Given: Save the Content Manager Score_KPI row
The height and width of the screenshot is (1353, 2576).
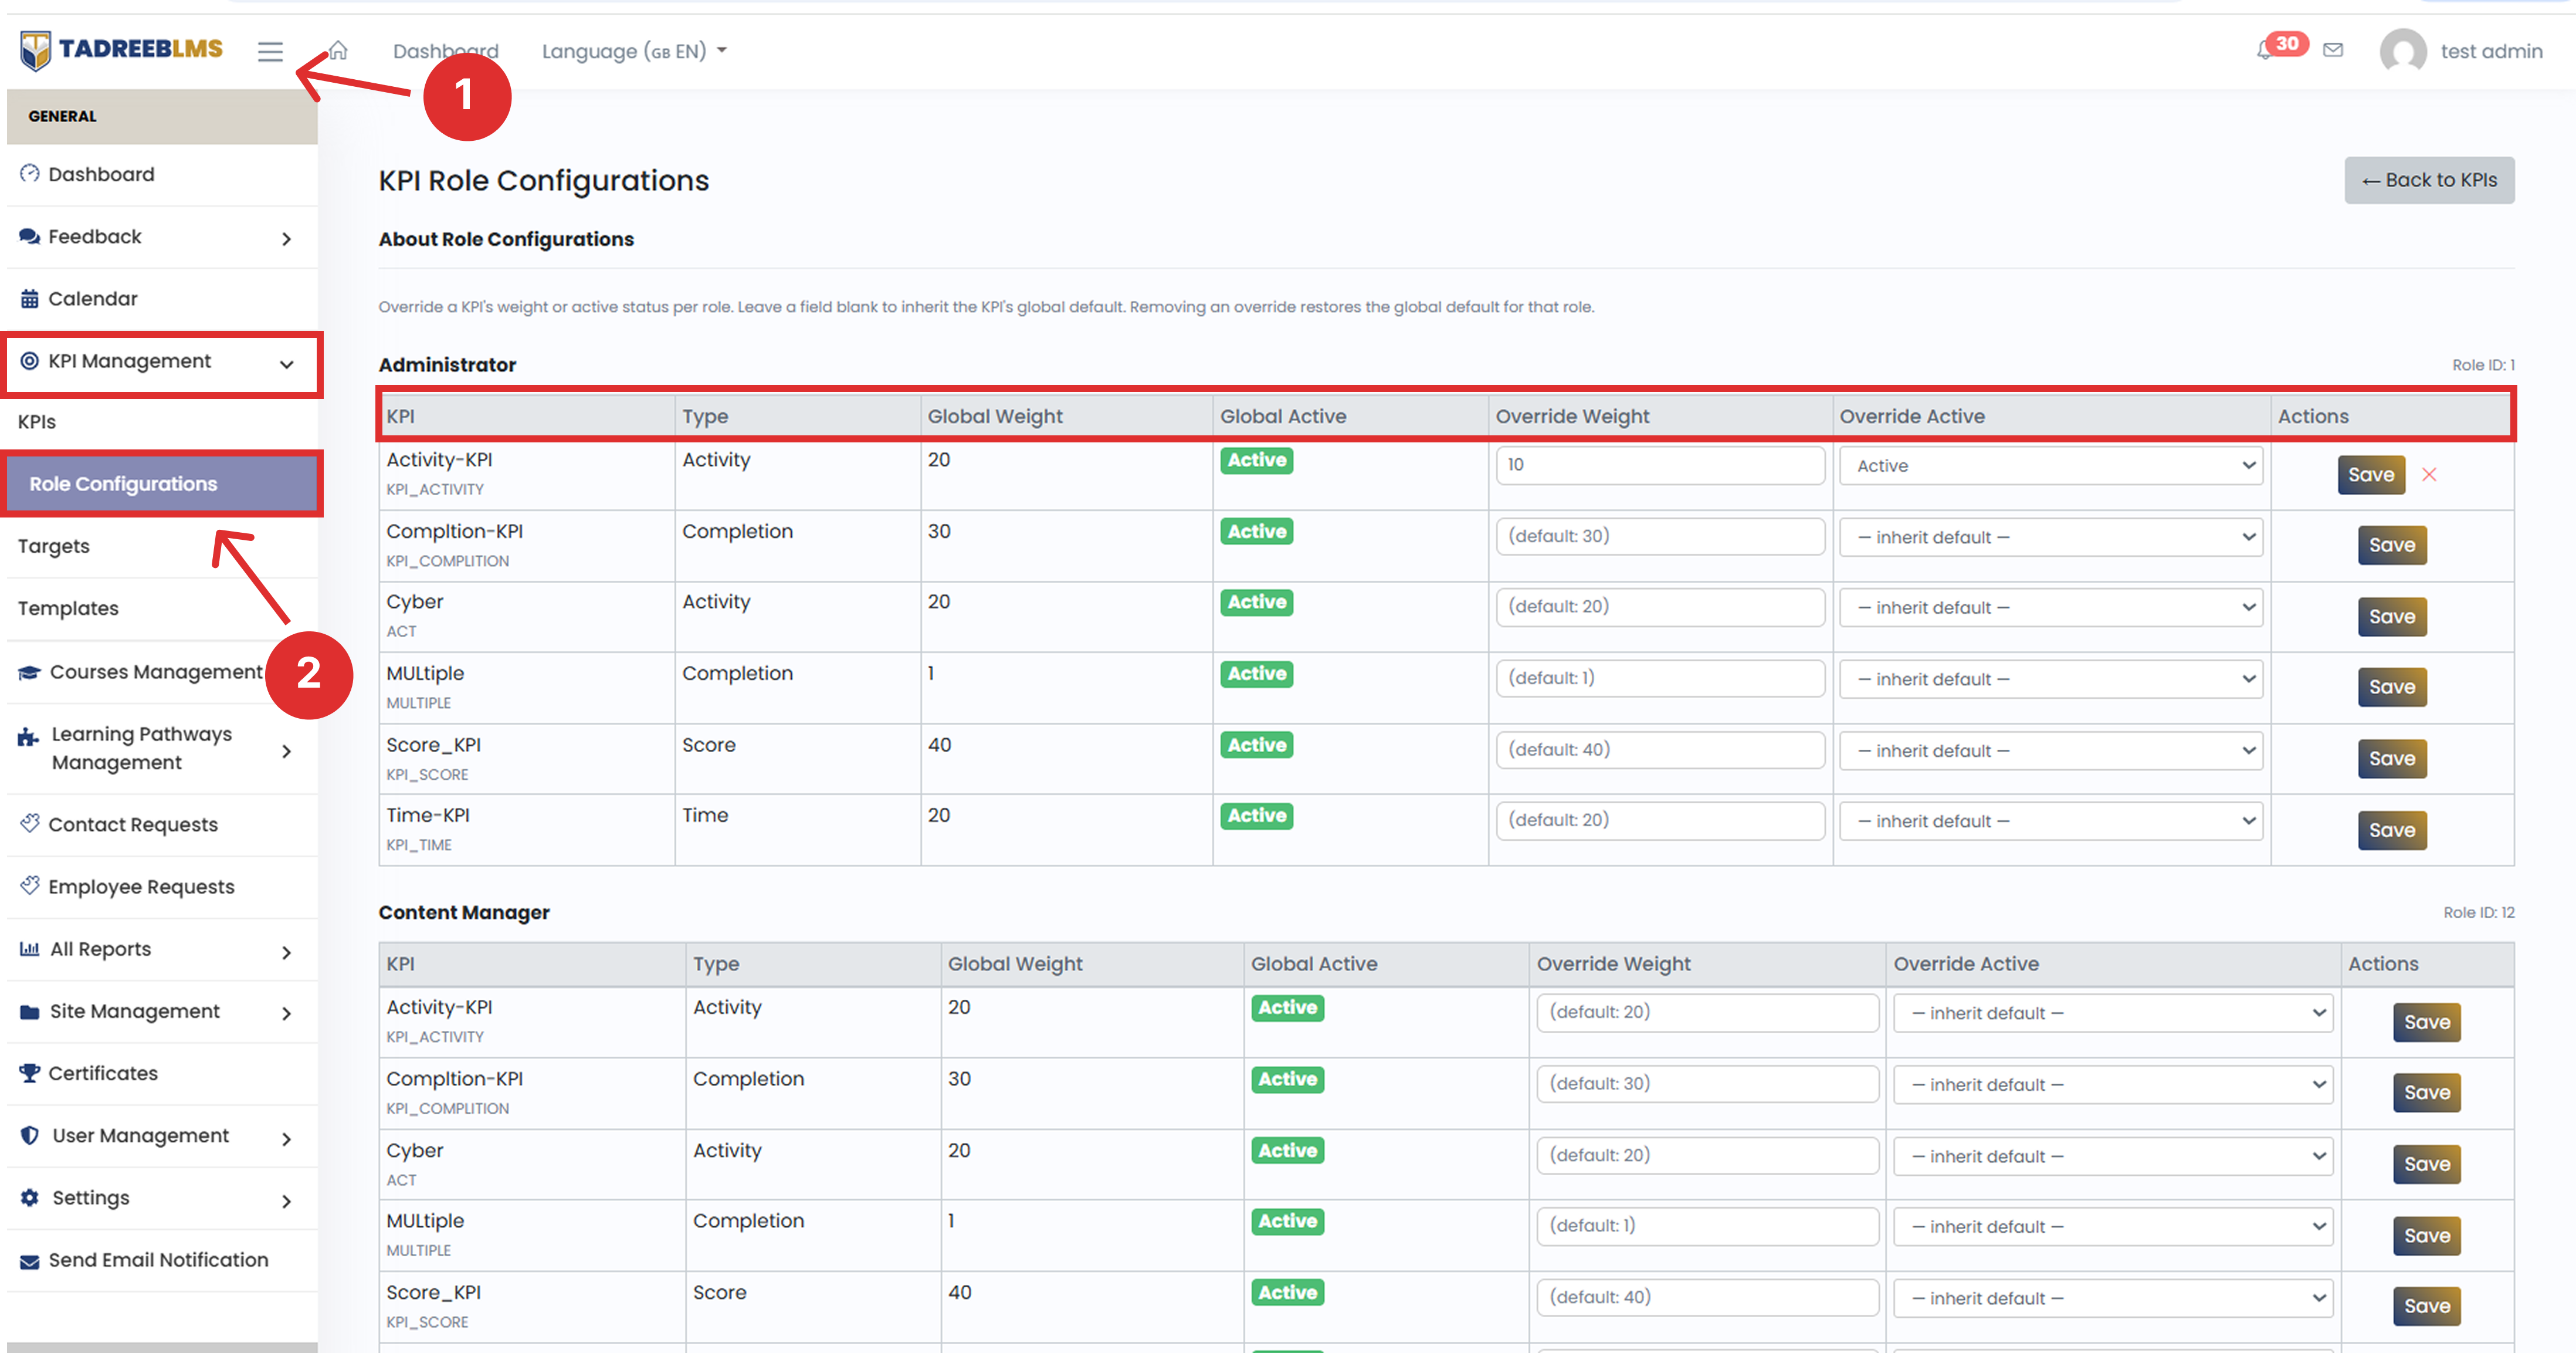Looking at the screenshot, I should pyautogui.click(x=2427, y=1306).
